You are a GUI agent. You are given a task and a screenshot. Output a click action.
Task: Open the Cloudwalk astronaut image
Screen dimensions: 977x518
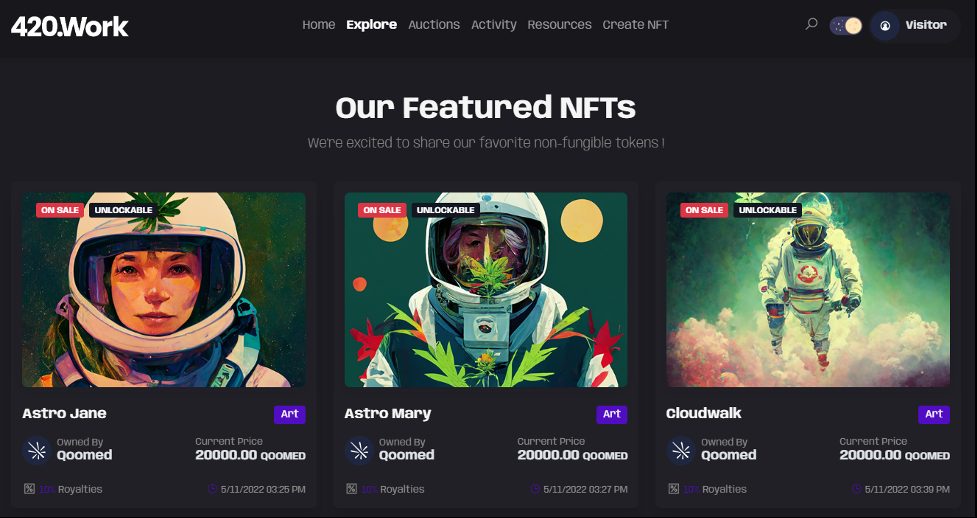point(808,289)
